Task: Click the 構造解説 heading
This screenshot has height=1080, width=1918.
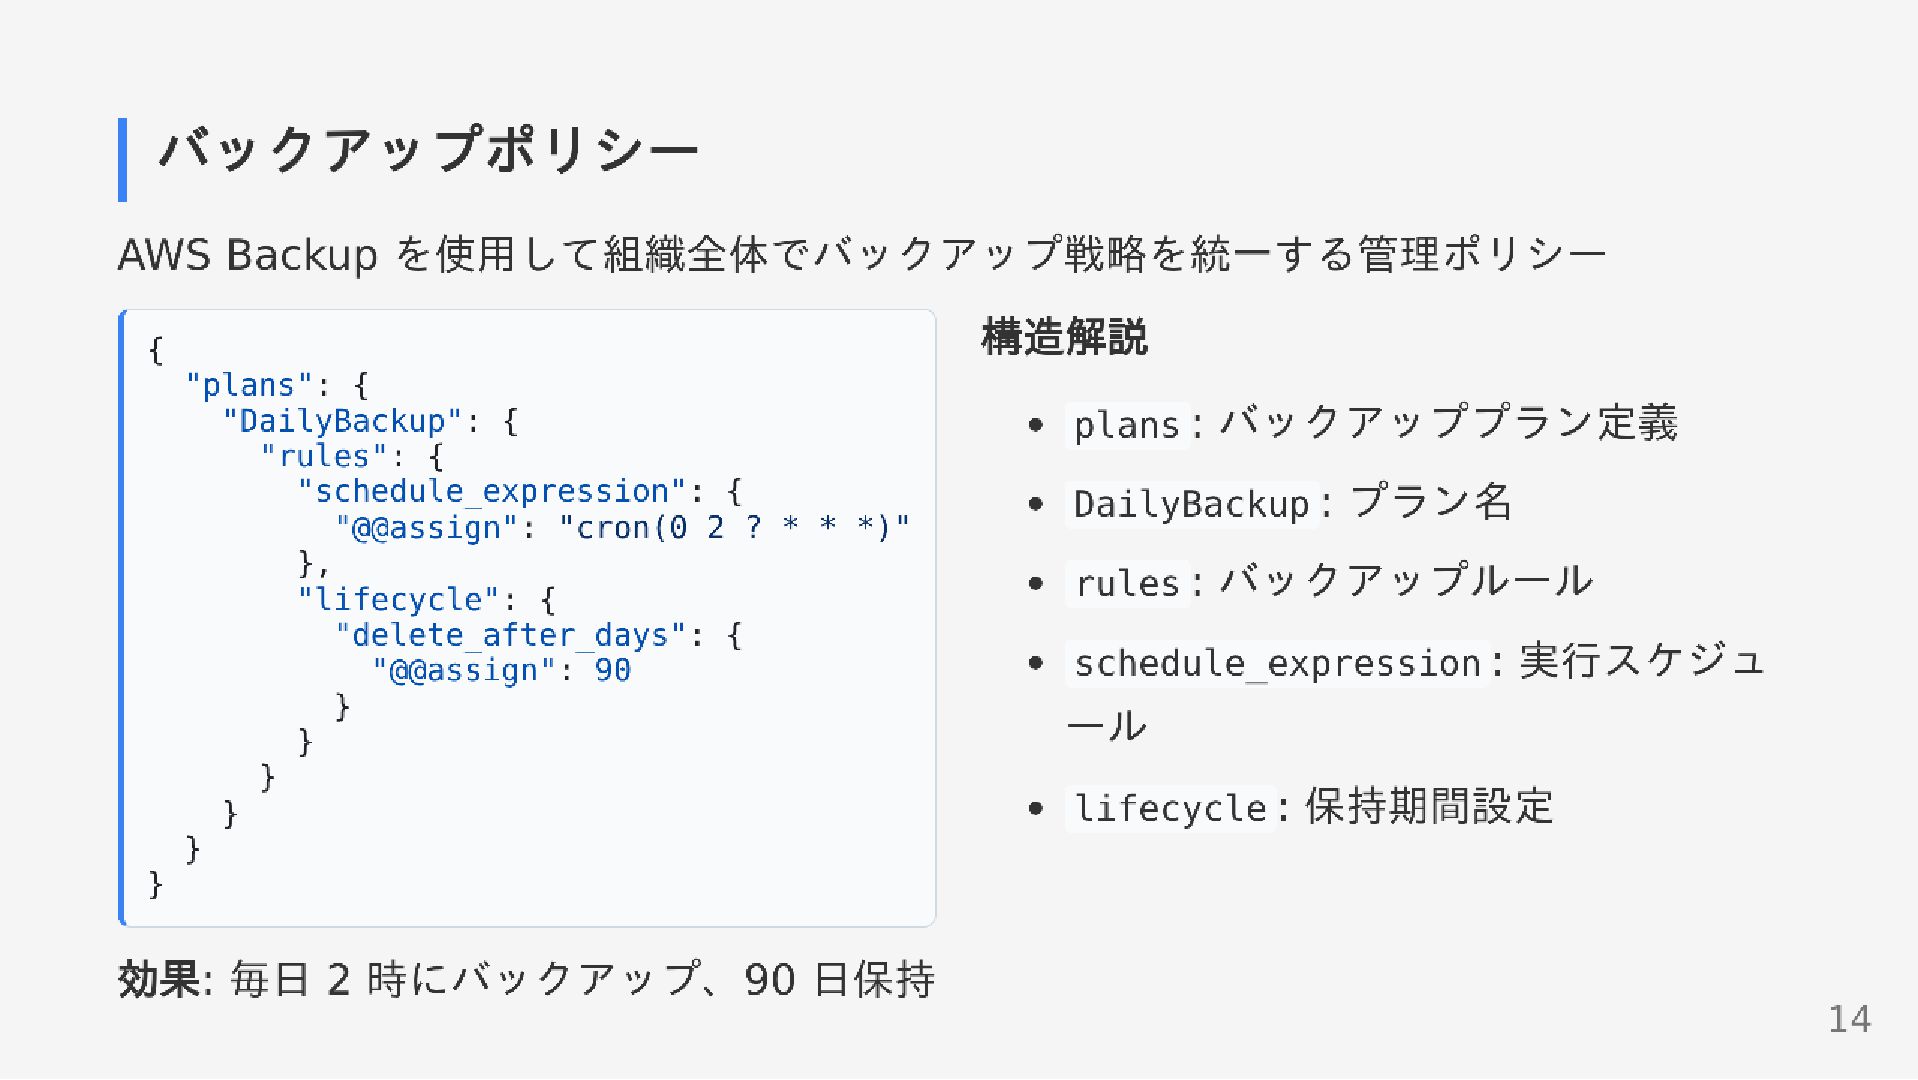Action: [1064, 337]
